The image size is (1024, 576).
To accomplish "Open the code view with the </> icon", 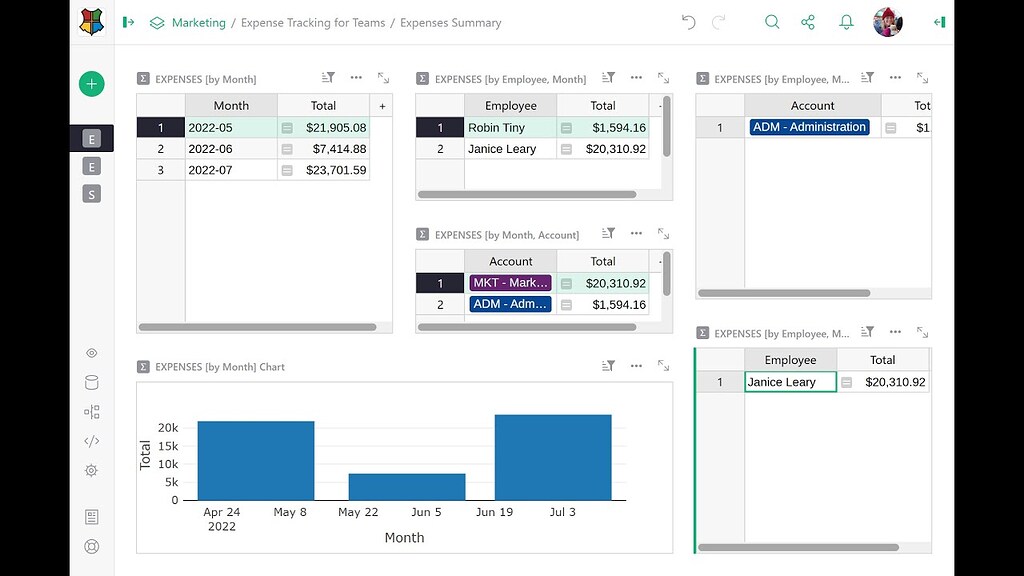I will 91,441.
